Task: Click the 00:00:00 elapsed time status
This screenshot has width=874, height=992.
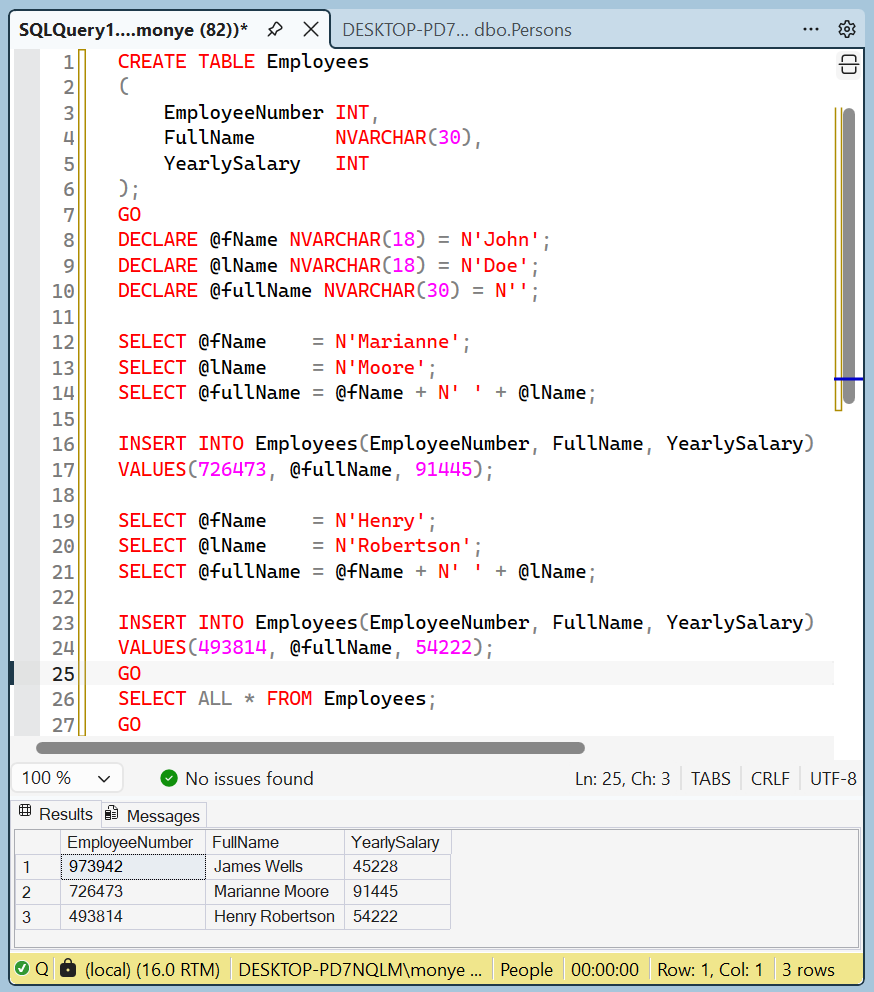Action: click(x=604, y=969)
